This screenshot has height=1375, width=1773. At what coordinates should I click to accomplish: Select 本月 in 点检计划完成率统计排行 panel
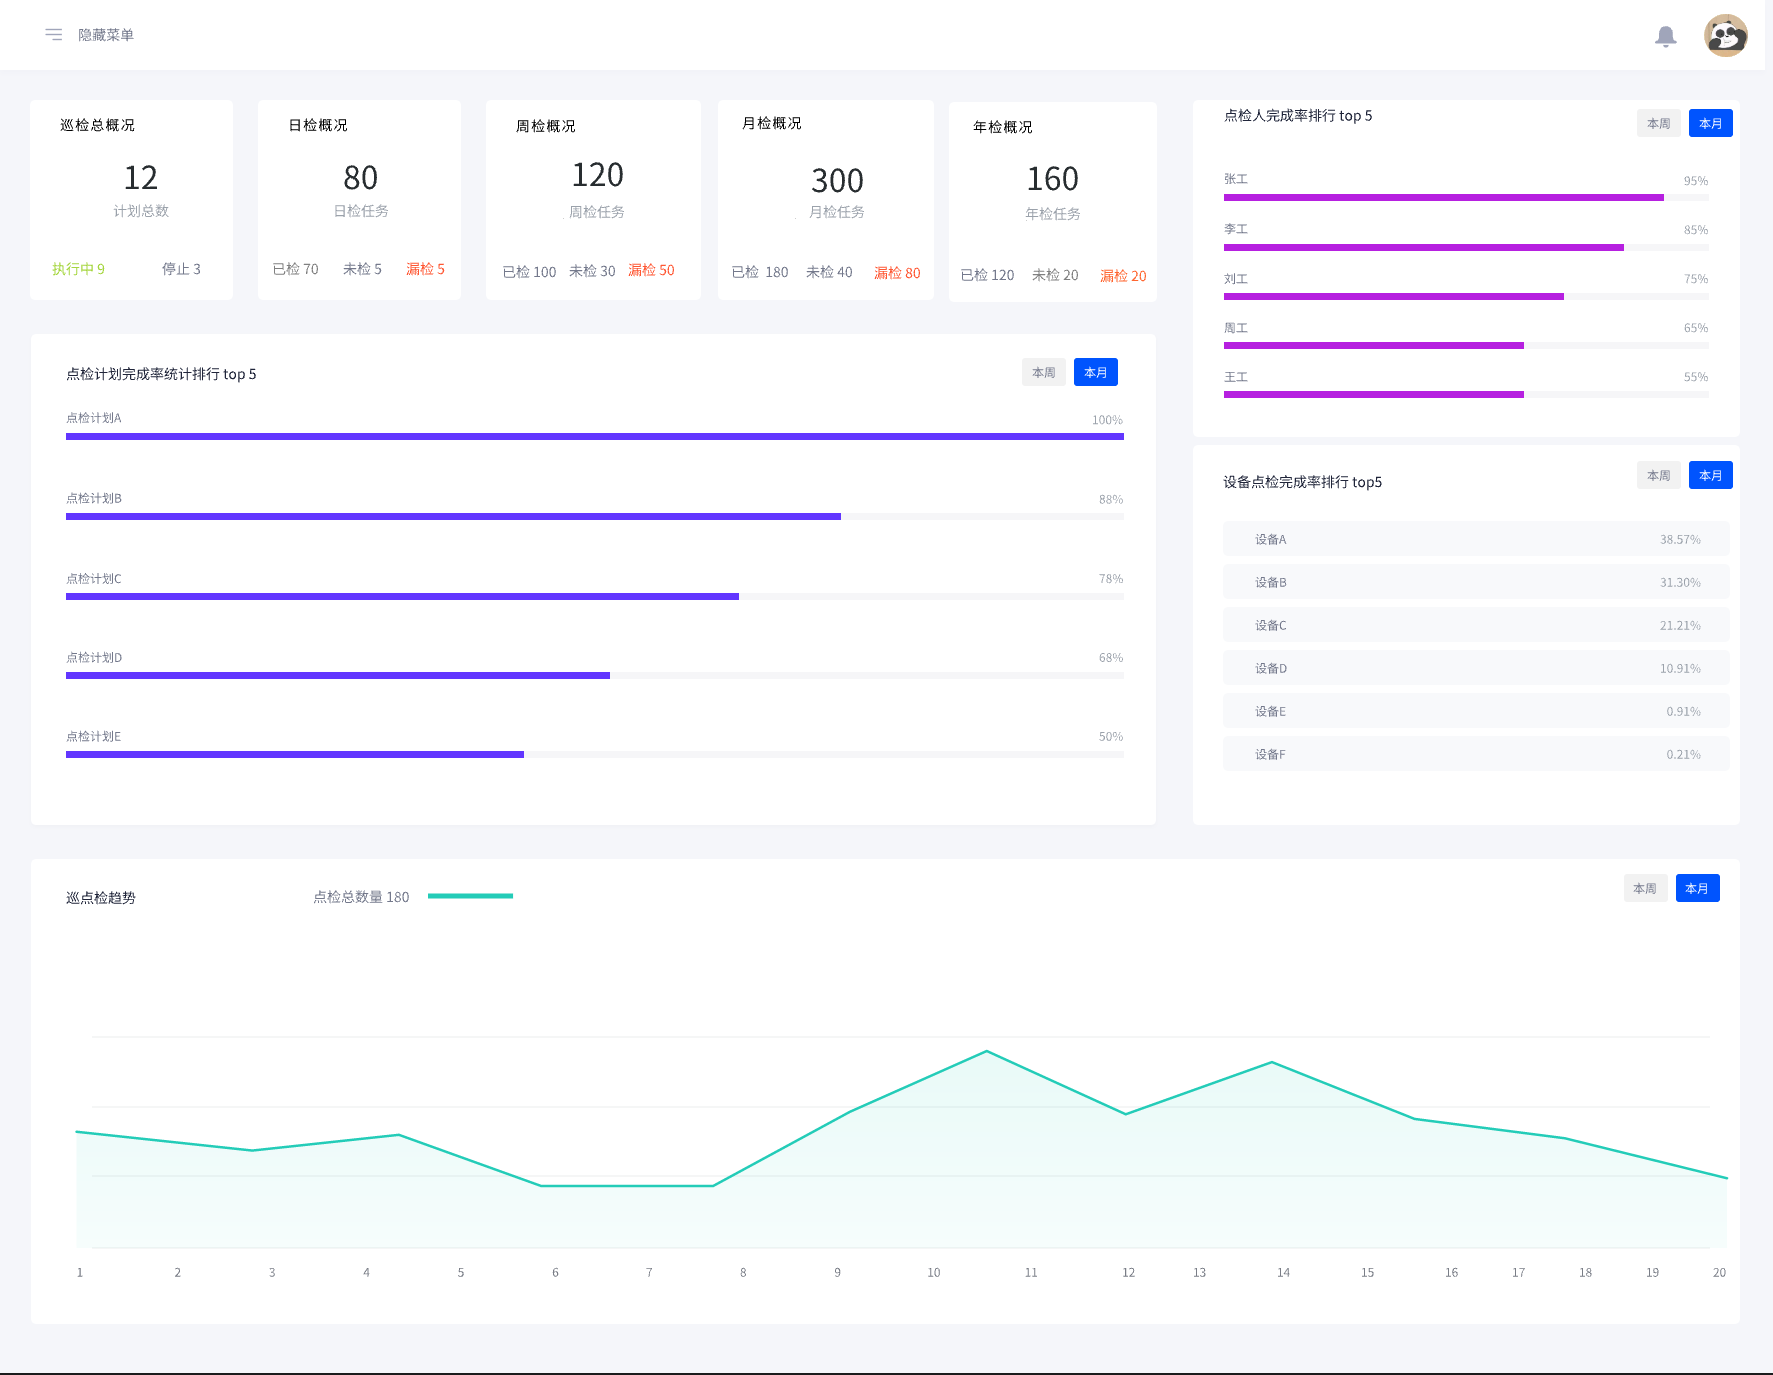[x=1095, y=373]
